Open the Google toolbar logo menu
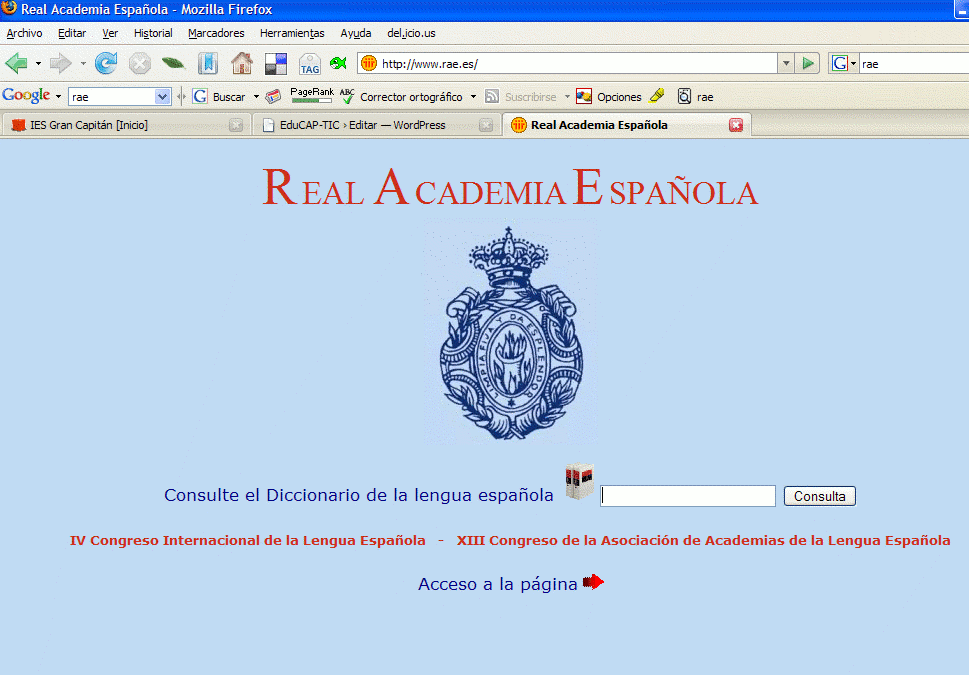 coord(32,96)
